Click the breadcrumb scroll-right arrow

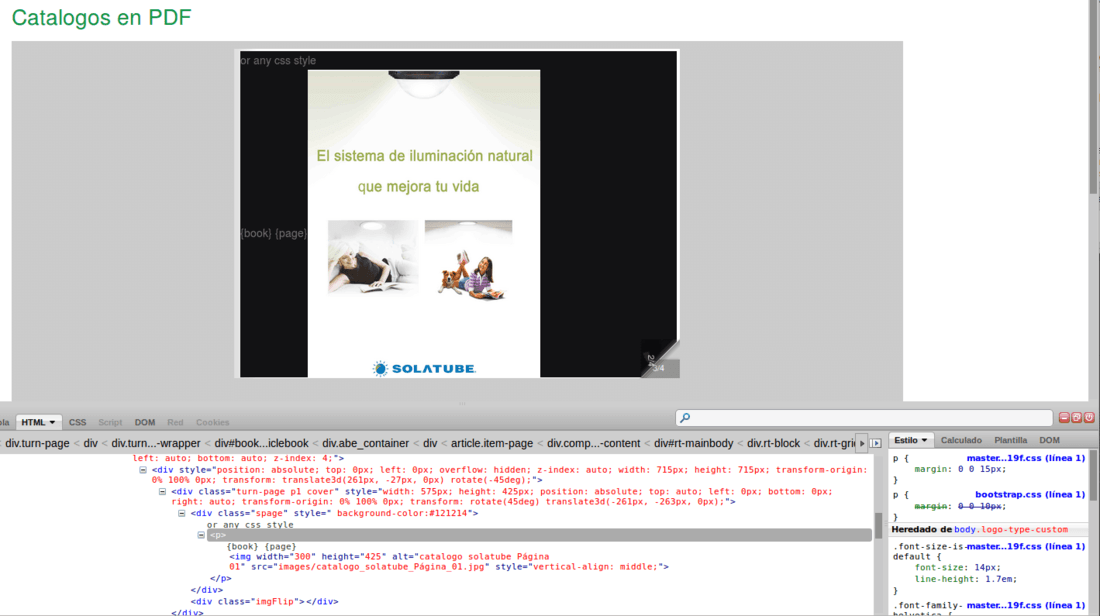[862, 443]
